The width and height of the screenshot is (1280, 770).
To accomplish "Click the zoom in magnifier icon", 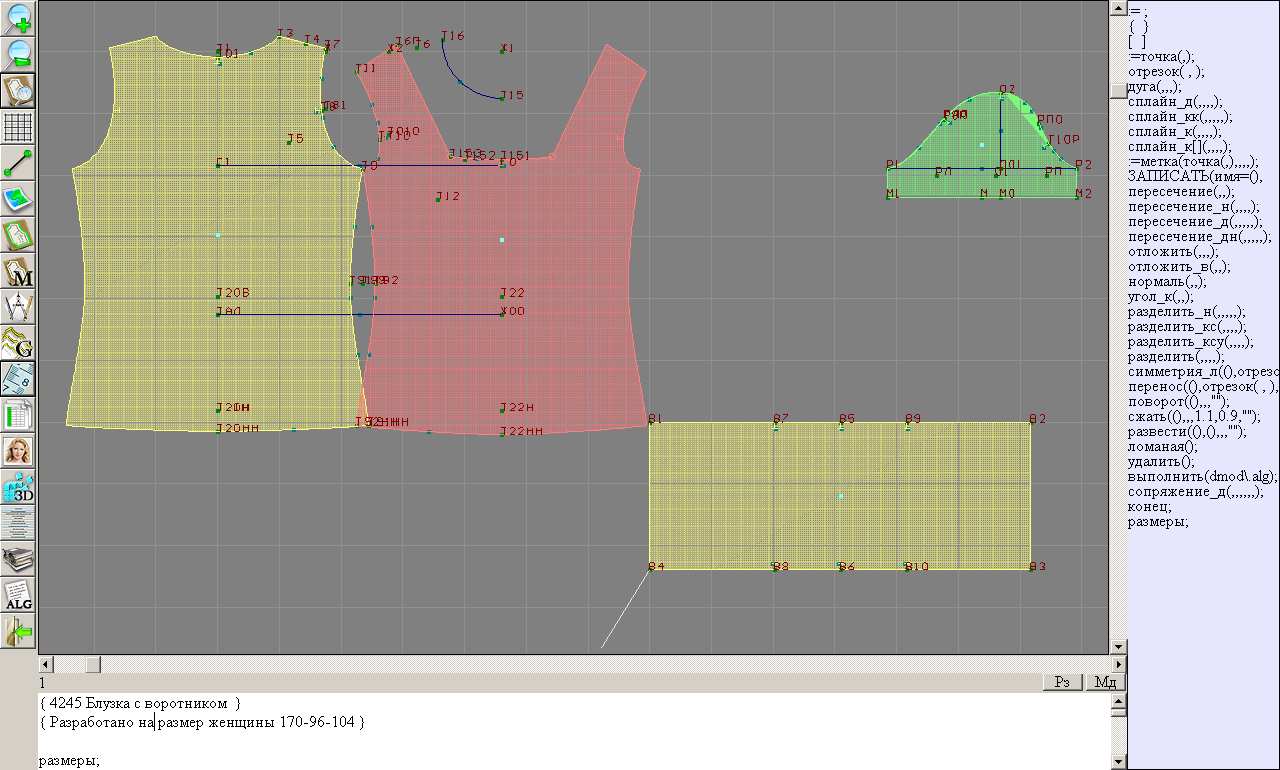I will (19, 18).
